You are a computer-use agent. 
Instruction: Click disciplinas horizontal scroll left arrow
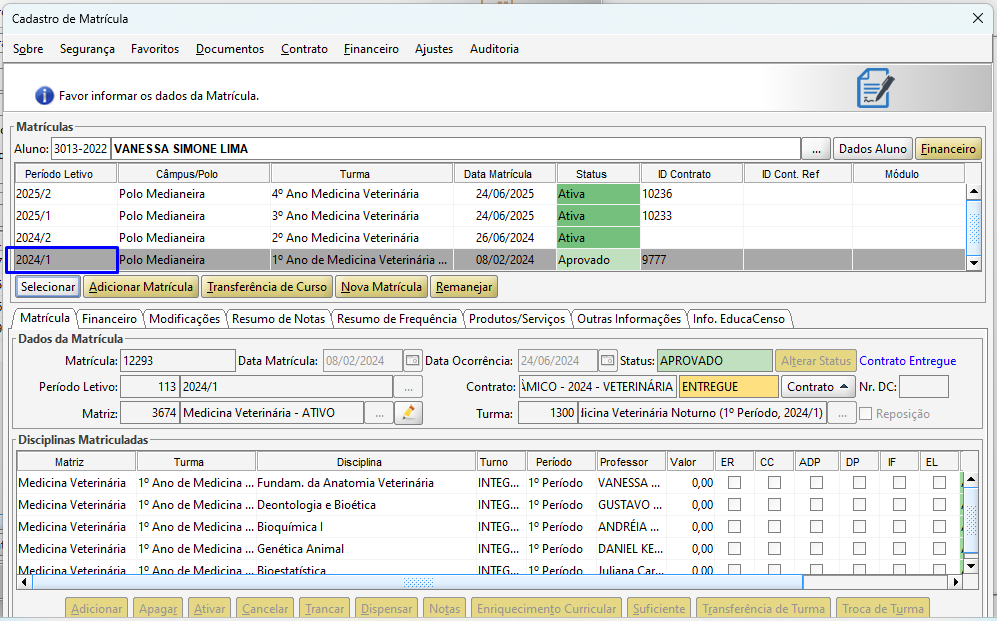point(24,582)
